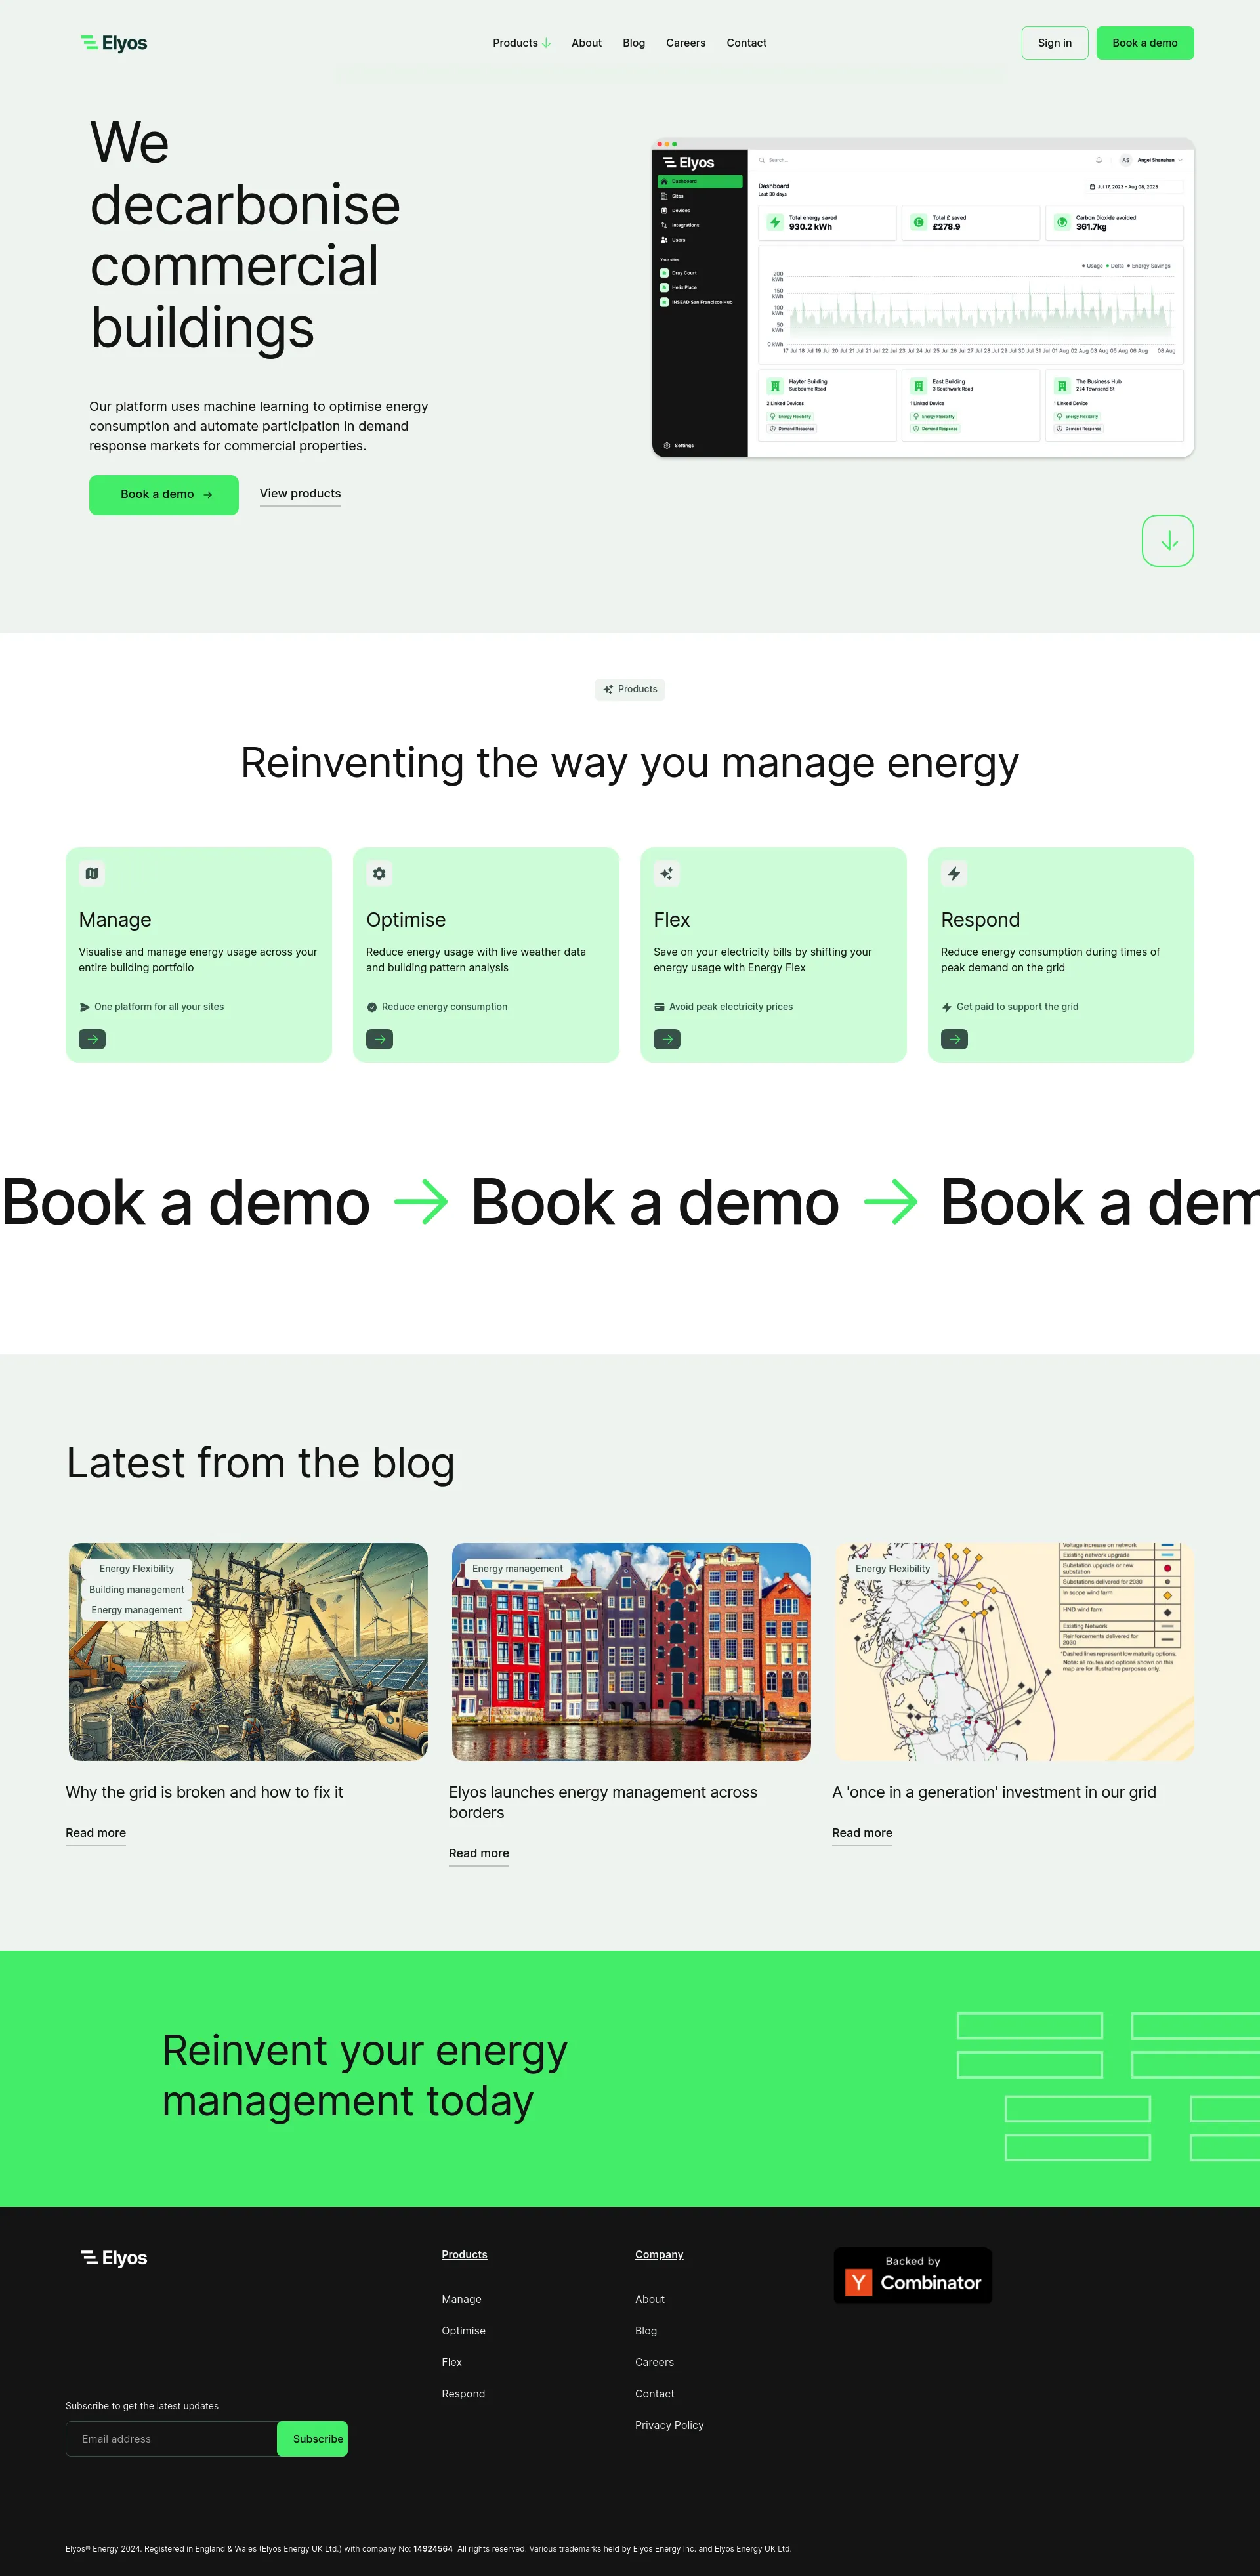1260x2576 pixels.
Task: Click the Flex card heading
Action: 672,920
